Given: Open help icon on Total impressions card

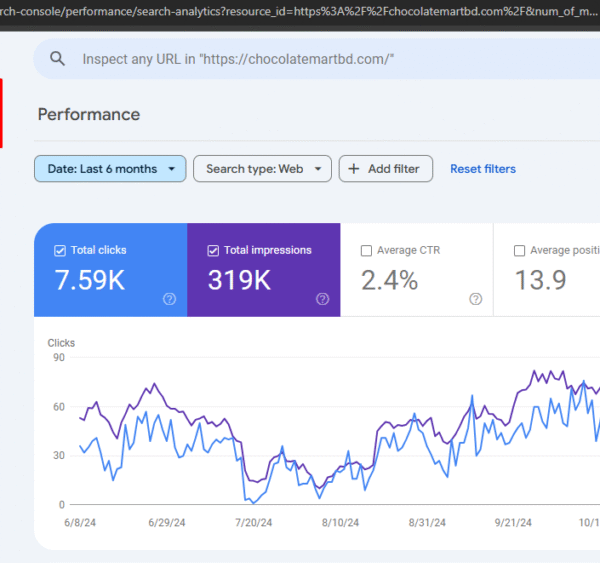Looking at the screenshot, I should (x=323, y=299).
